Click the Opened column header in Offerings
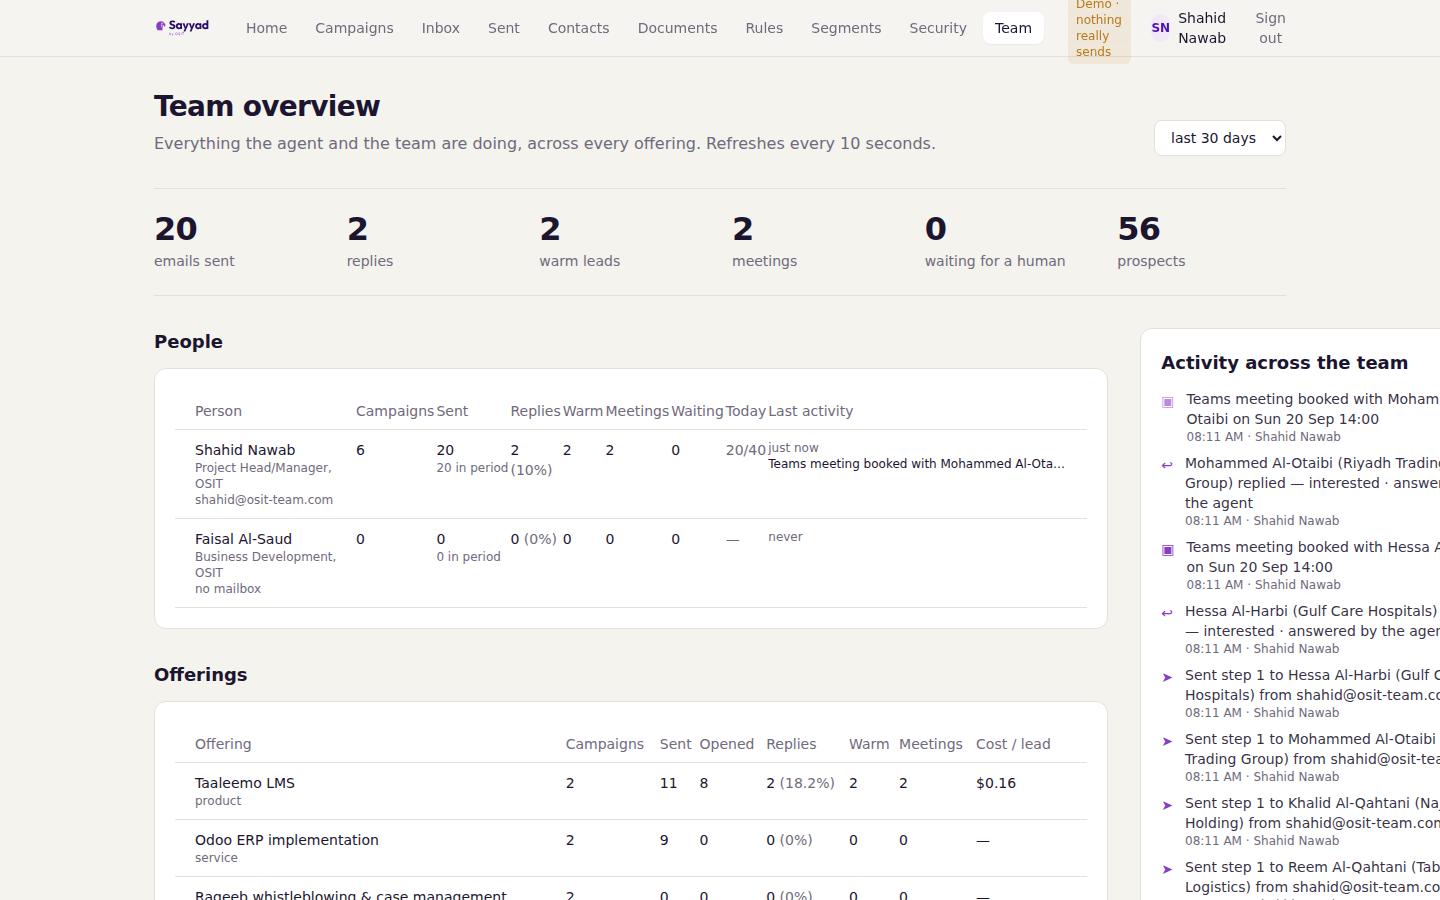The height and width of the screenshot is (900, 1440). coord(726,744)
